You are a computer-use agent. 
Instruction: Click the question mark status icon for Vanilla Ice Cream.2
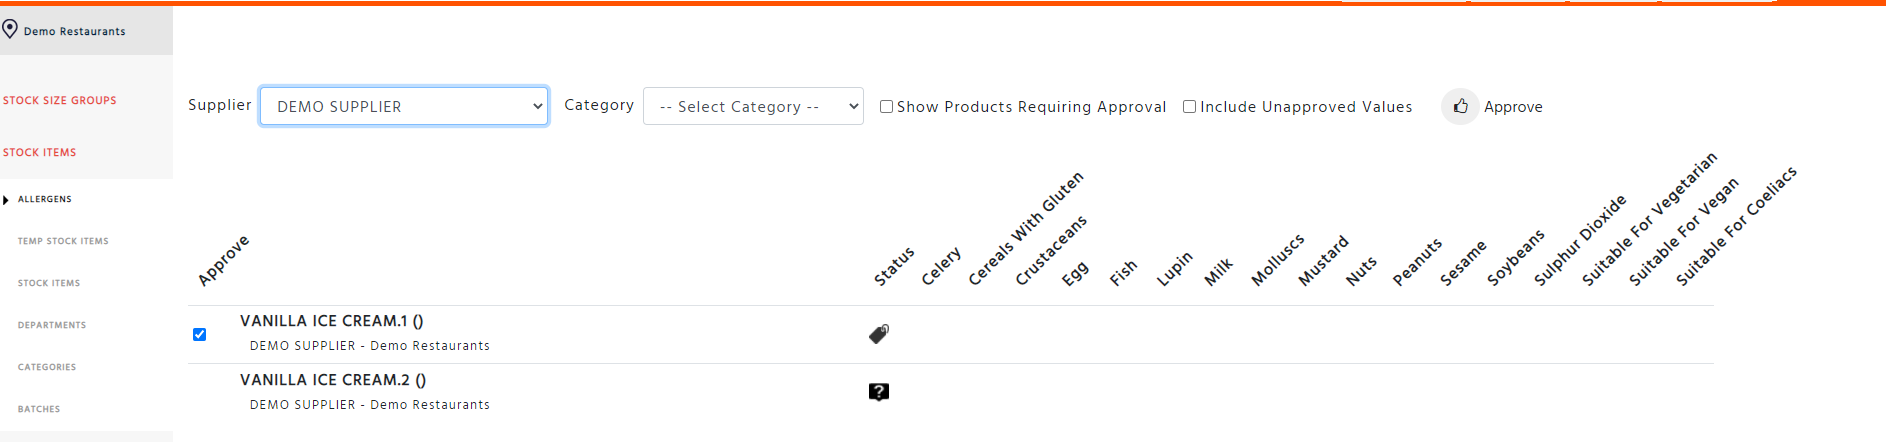point(879,392)
